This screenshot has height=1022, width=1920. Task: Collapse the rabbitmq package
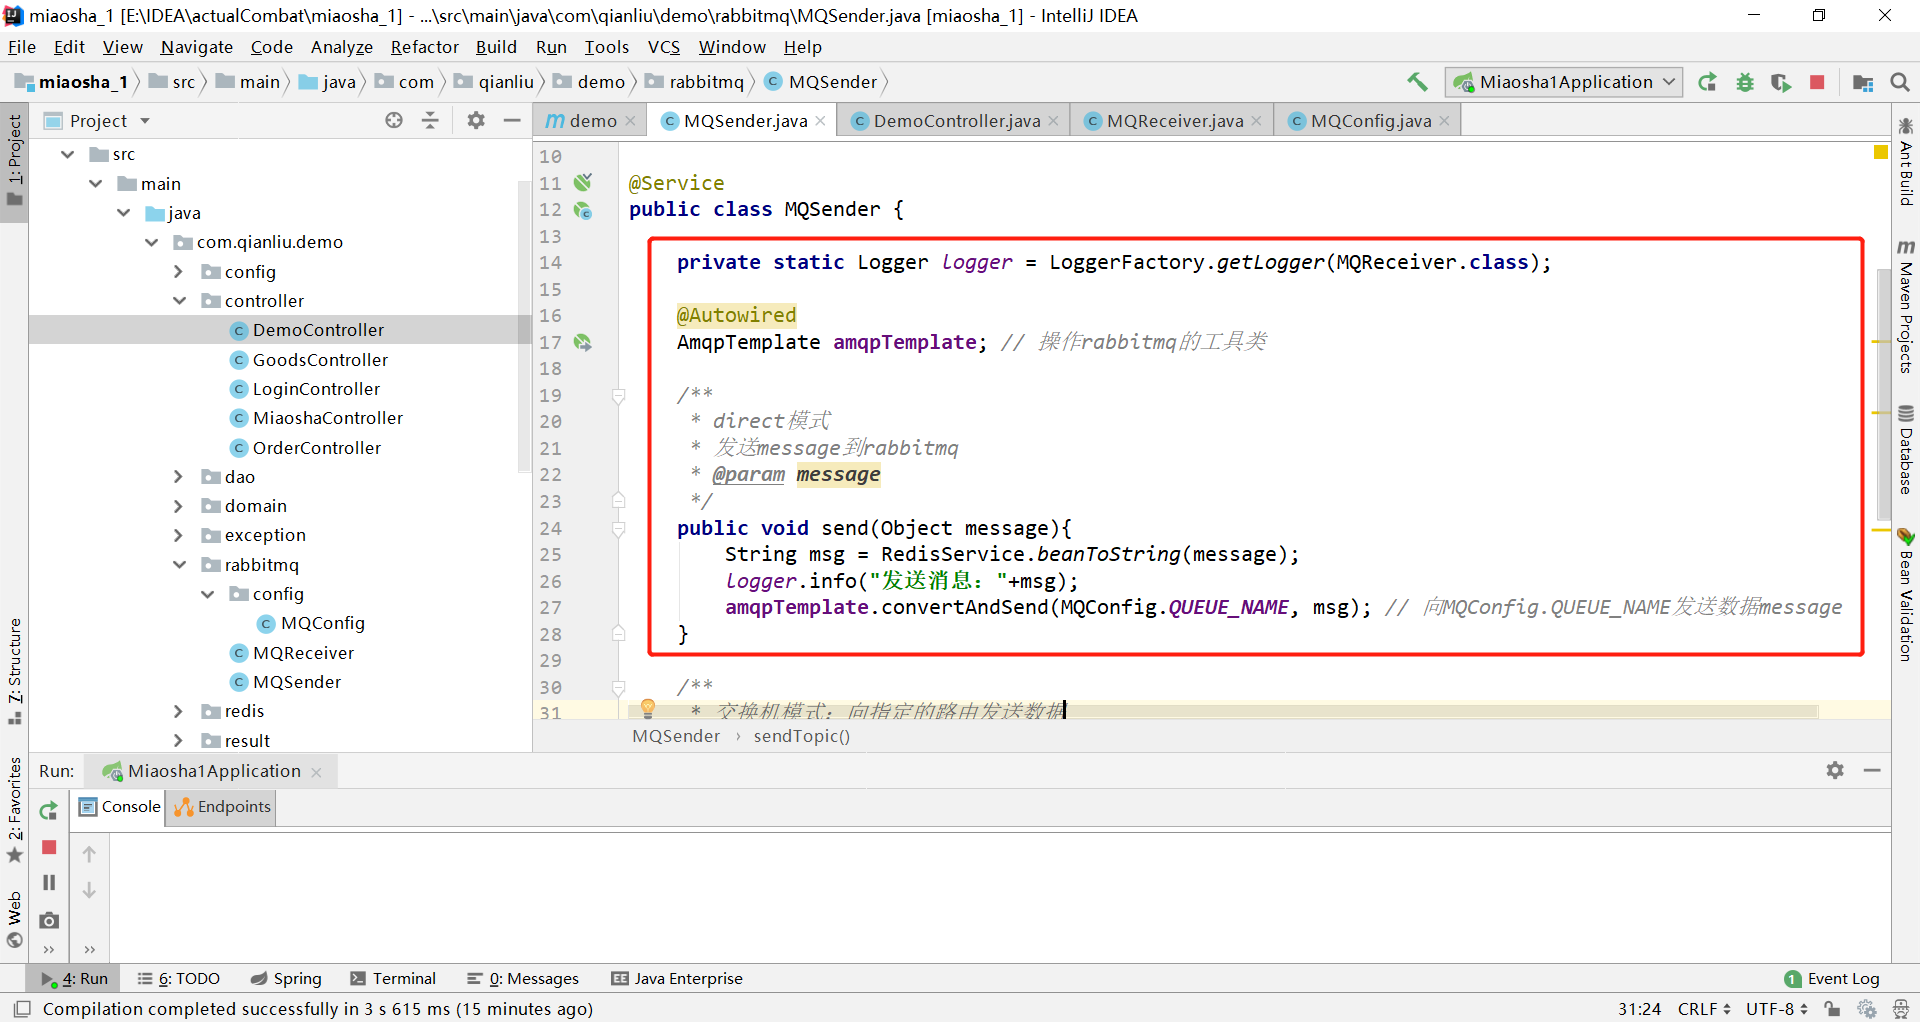click(x=179, y=564)
